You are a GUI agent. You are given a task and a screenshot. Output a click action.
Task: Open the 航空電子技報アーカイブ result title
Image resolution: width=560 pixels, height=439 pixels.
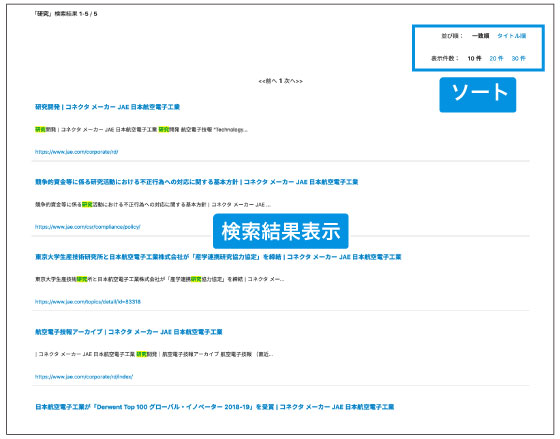(x=129, y=332)
